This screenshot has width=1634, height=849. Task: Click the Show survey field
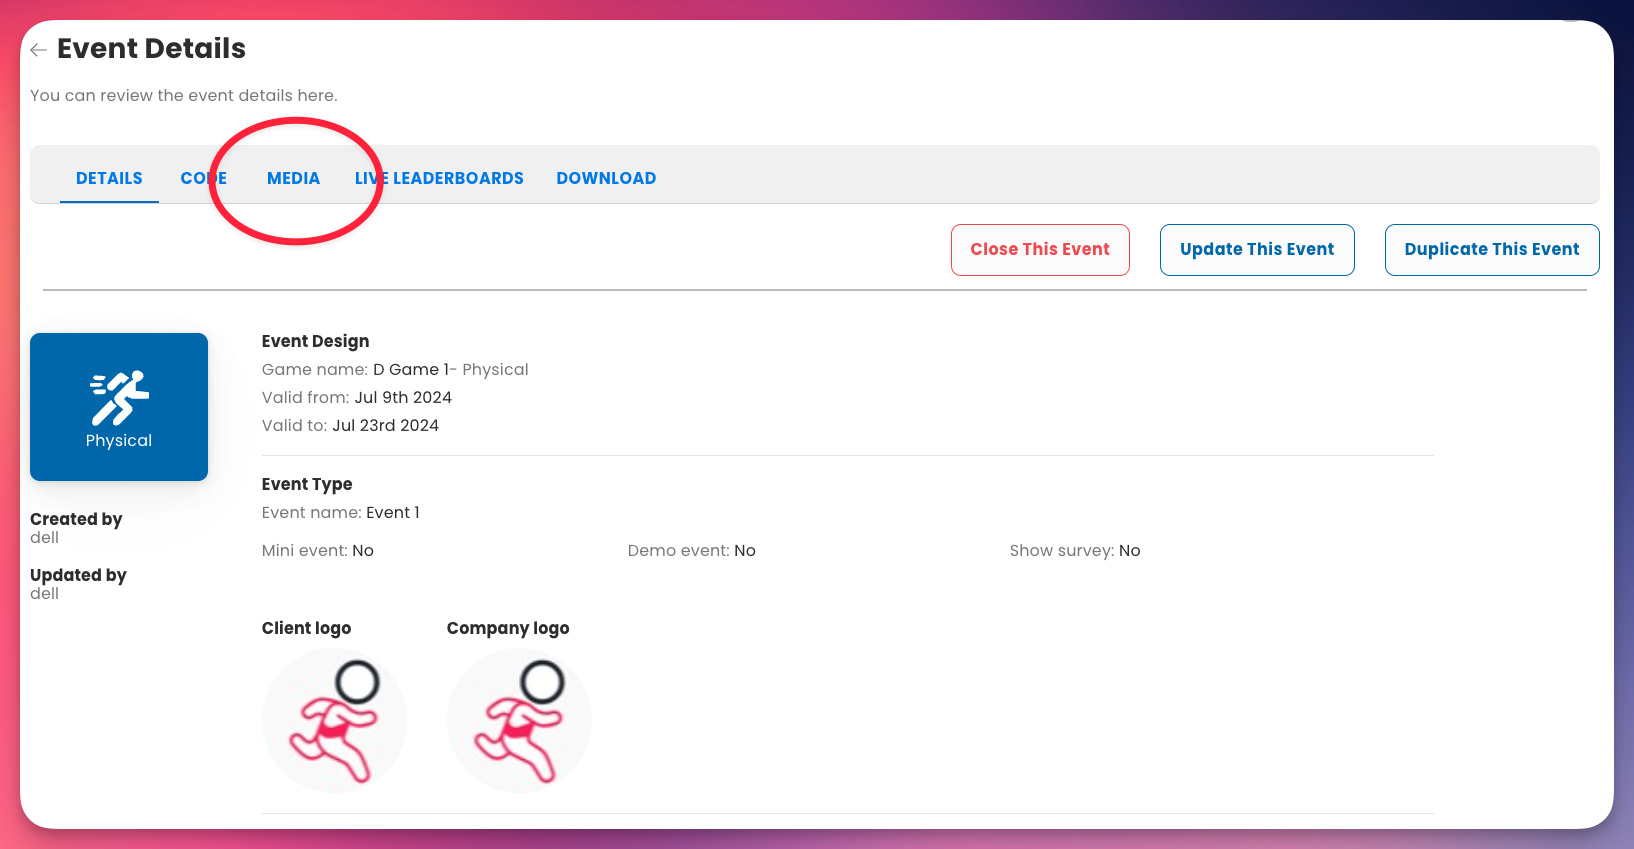pos(1074,551)
